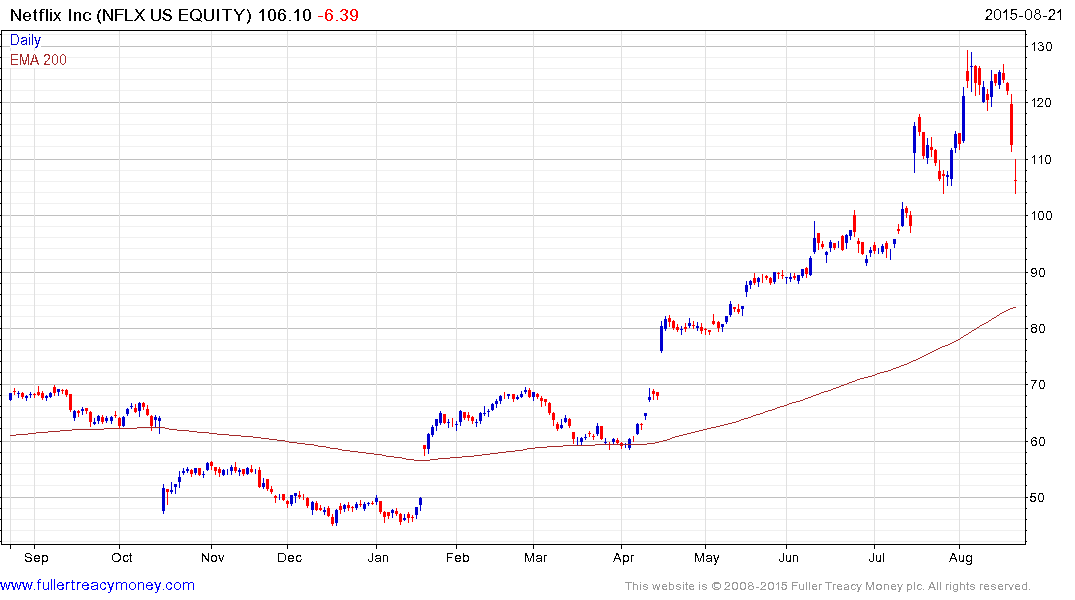Click the Dec month axis label
The width and height of the screenshot is (1075, 600).
pyautogui.click(x=289, y=557)
